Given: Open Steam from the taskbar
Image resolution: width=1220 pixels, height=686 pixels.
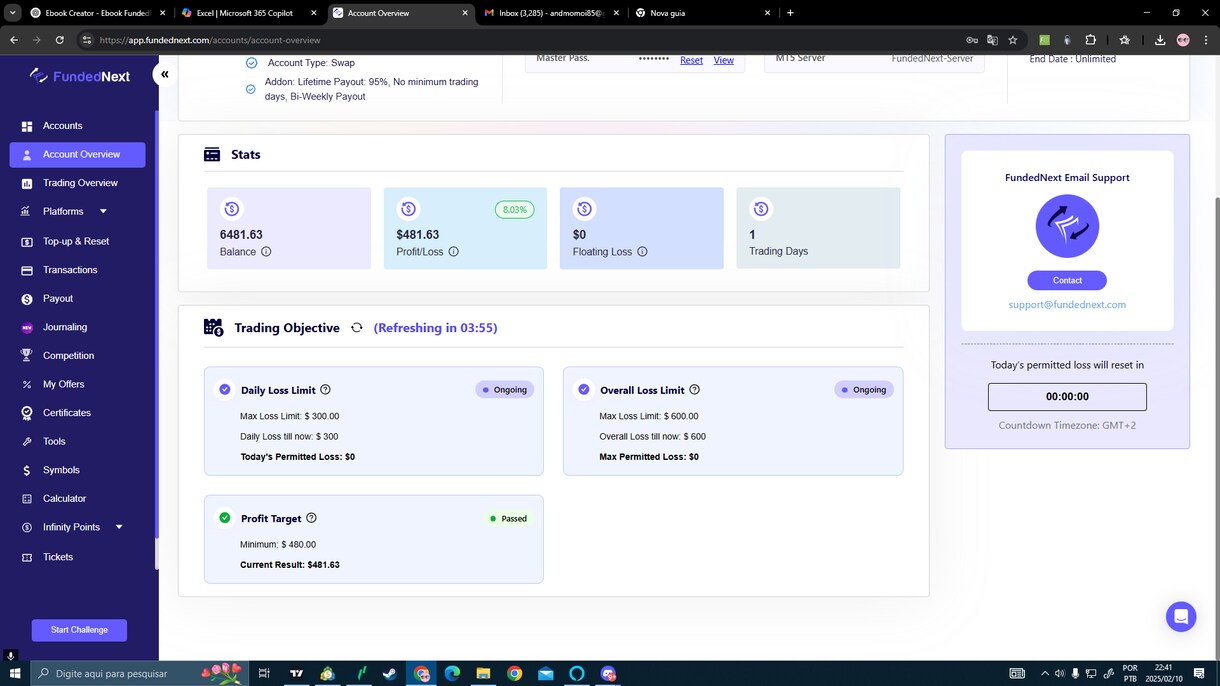Looking at the screenshot, I should pos(389,674).
